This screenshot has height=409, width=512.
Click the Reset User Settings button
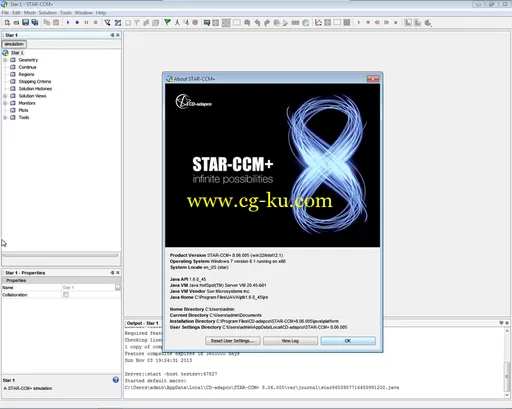coord(233,341)
